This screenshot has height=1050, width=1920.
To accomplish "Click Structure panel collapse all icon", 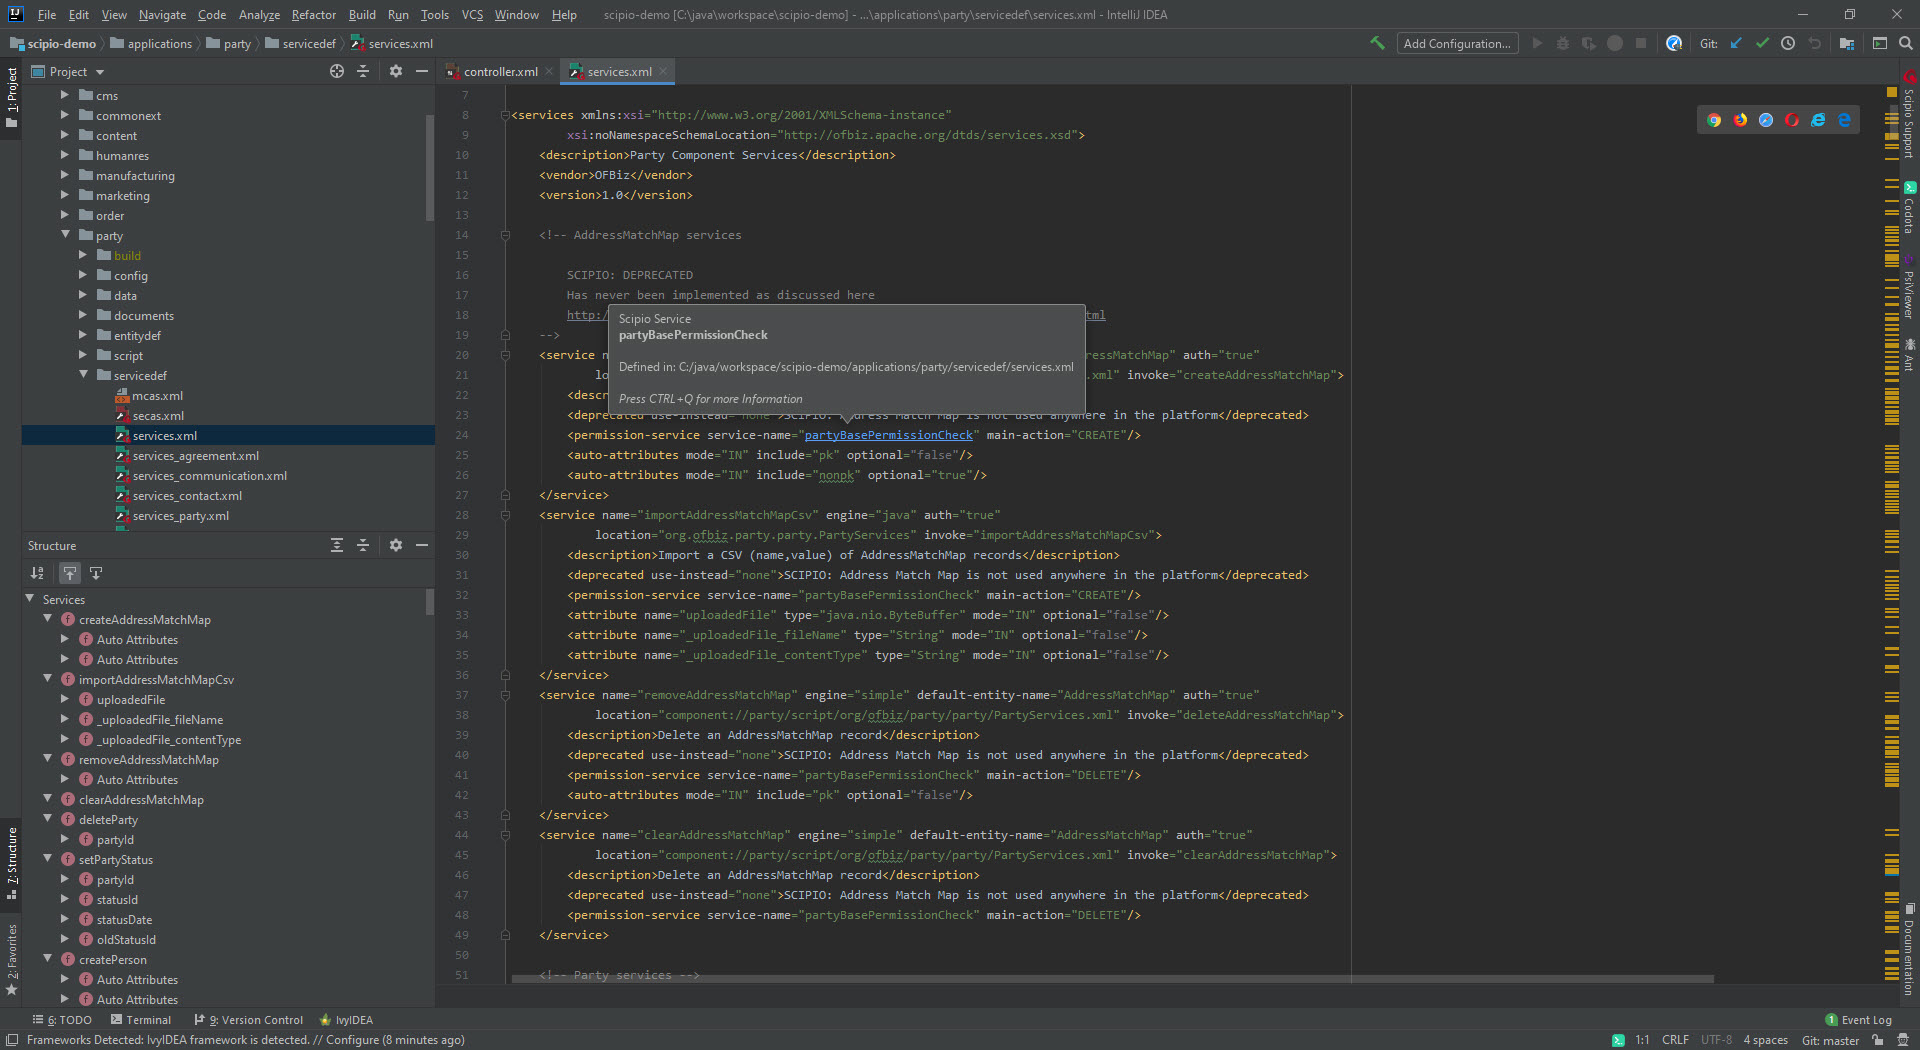I will click(363, 545).
